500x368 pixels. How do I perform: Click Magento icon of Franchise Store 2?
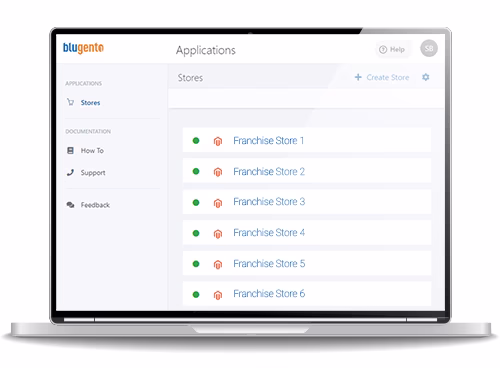[218, 172]
